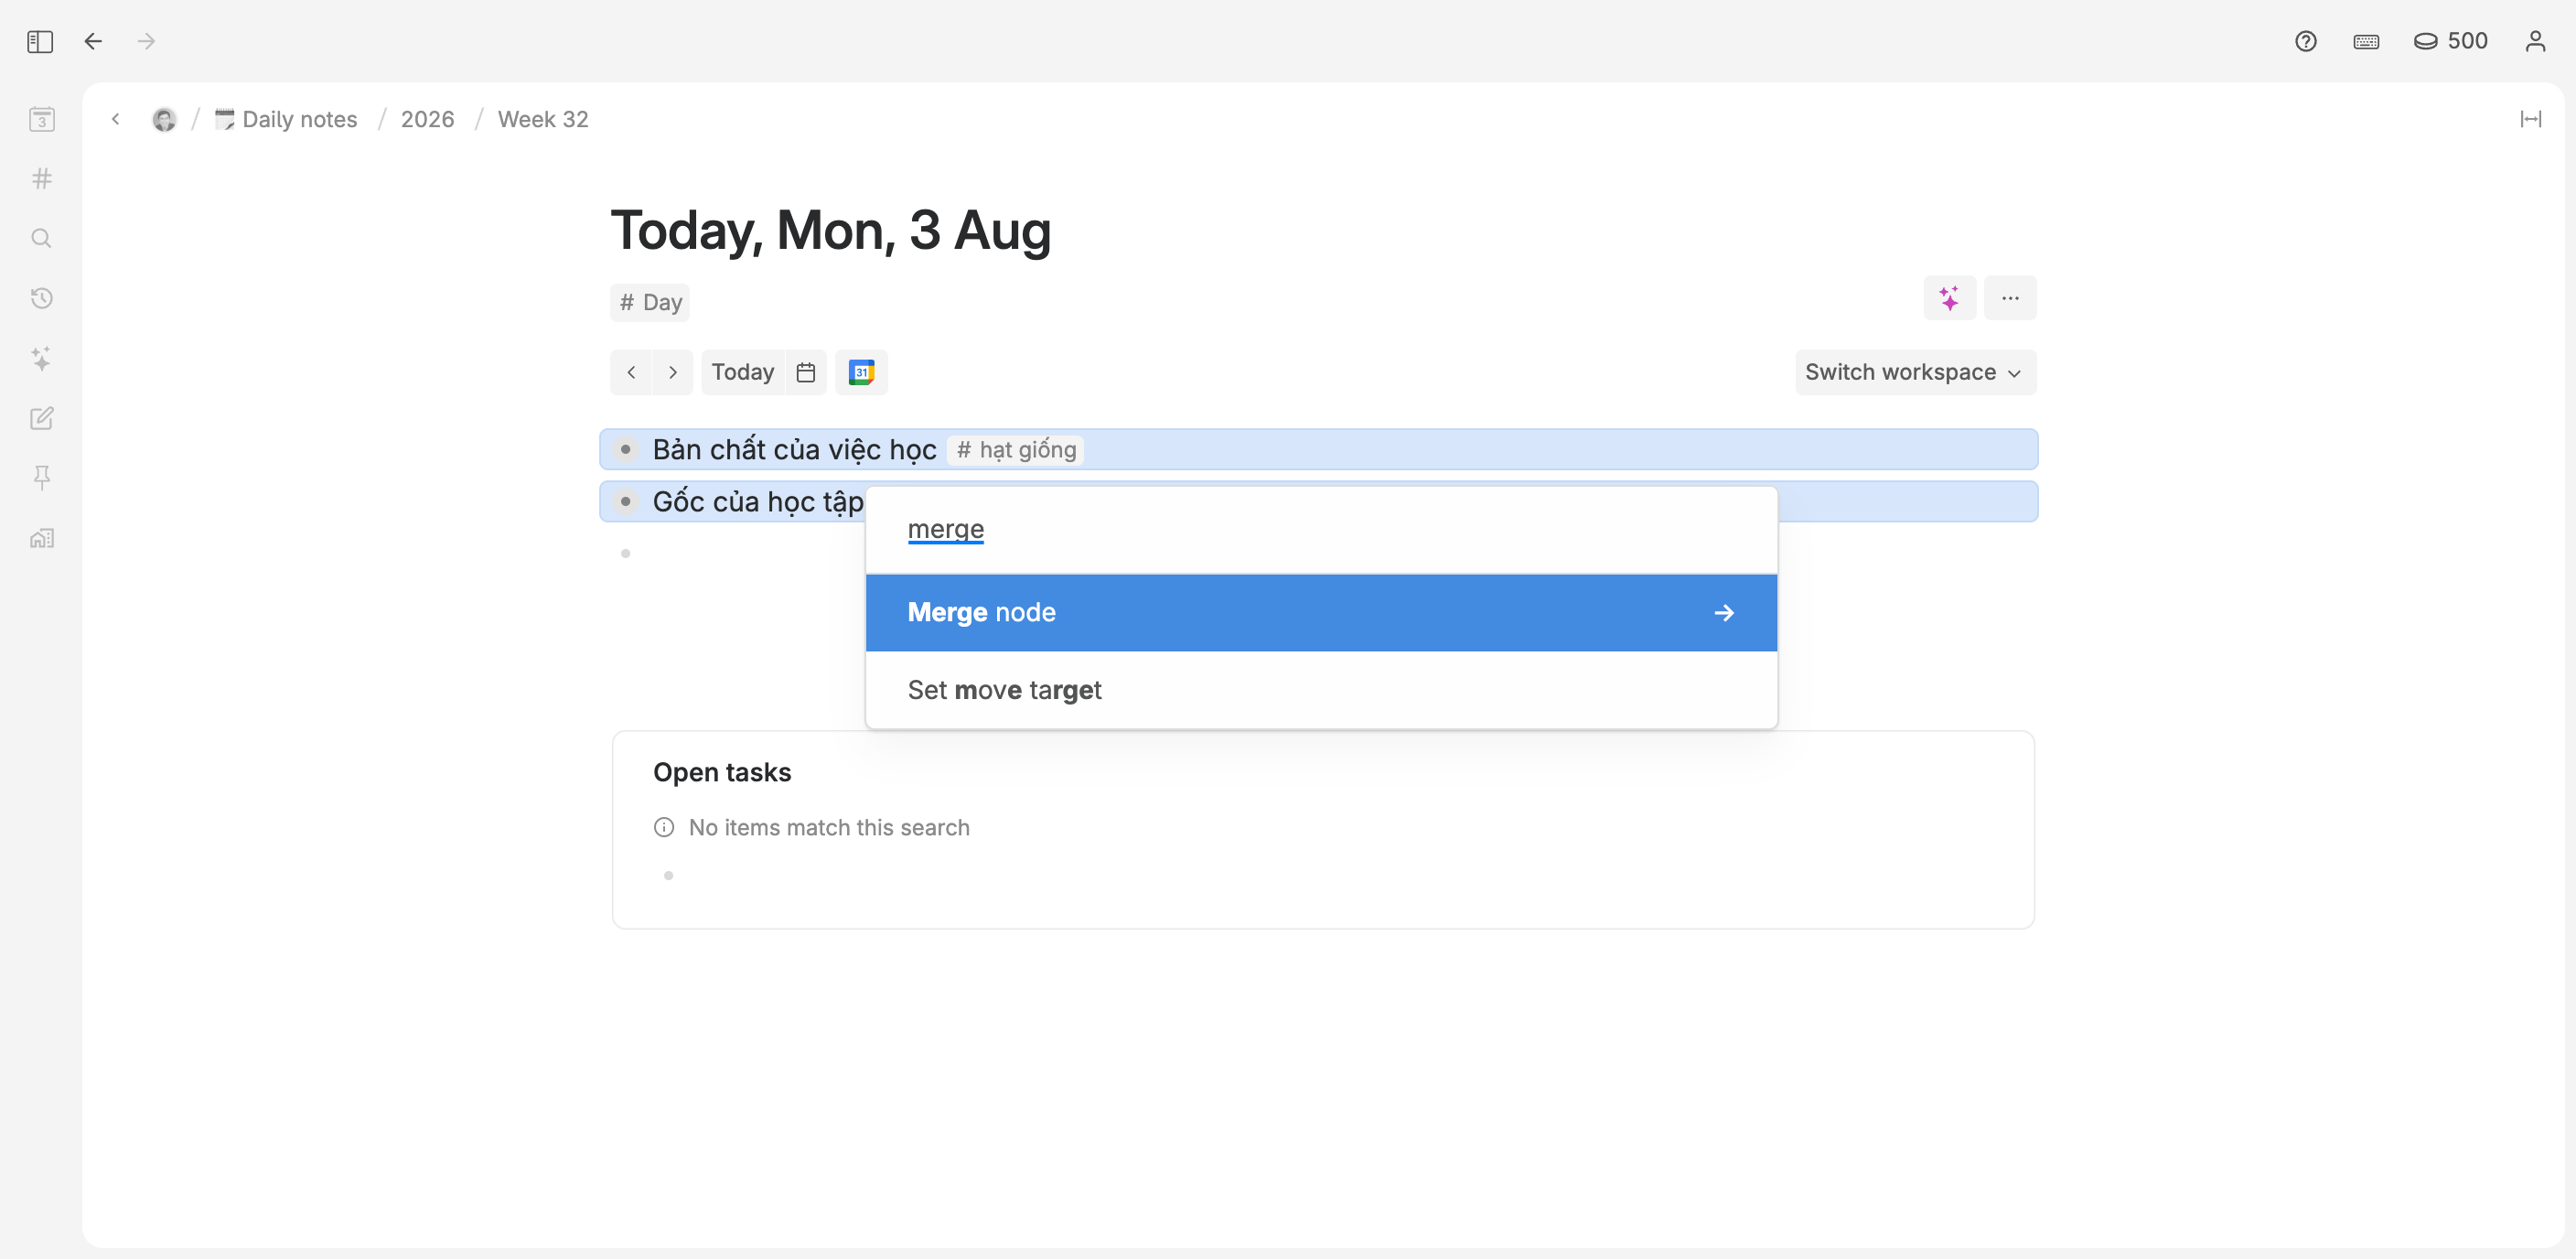Click the Day supertag chip

click(650, 302)
